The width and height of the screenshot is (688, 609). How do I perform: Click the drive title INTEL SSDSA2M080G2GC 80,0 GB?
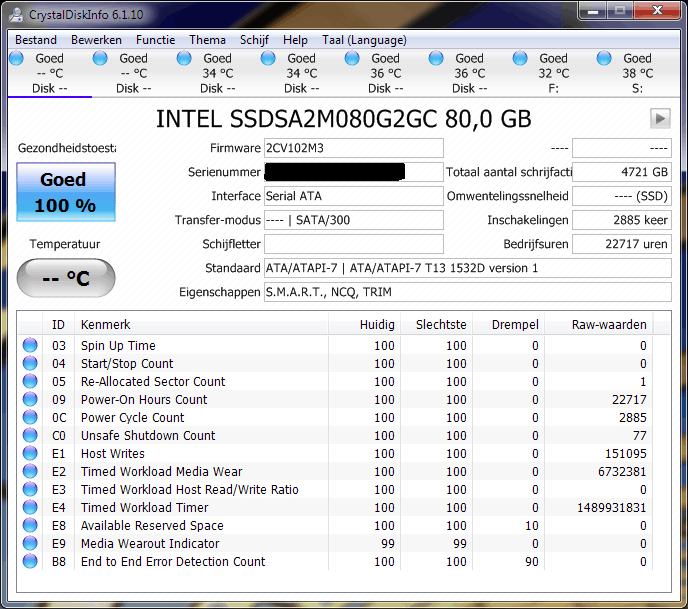click(x=344, y=119)
